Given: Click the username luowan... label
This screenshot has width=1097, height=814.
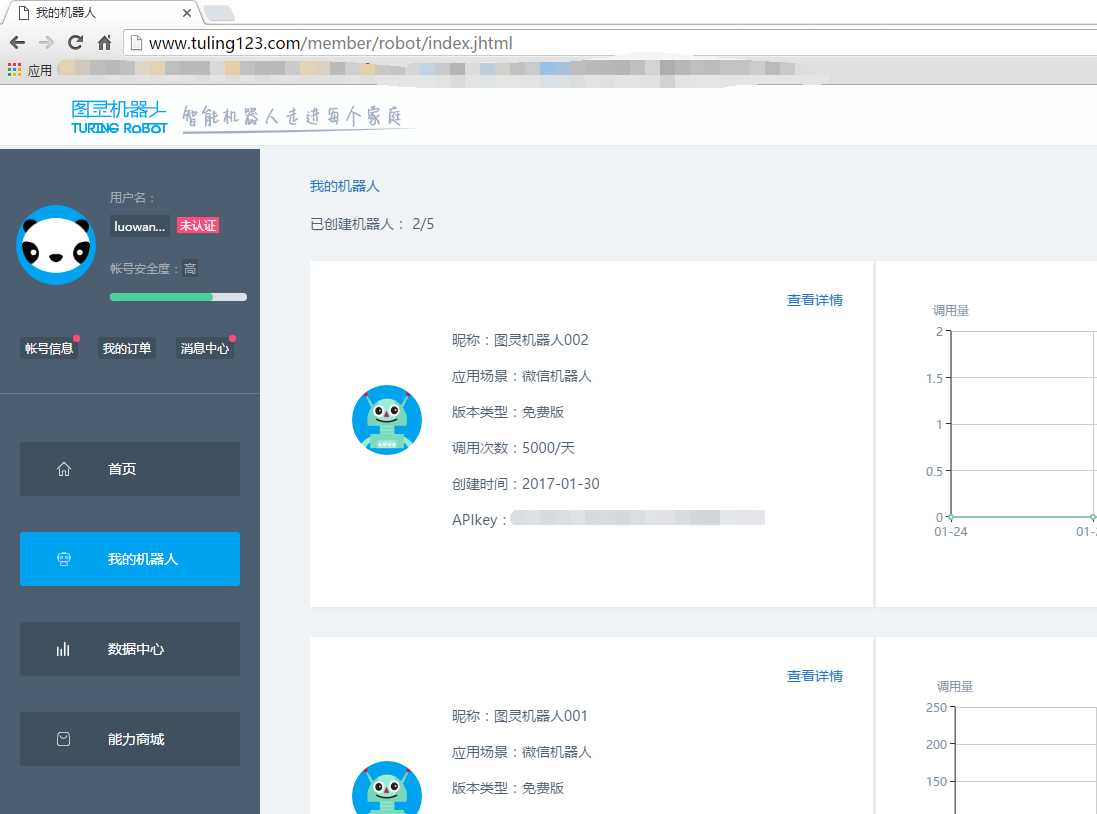Looking at the screenshot, I should (140, 226).
